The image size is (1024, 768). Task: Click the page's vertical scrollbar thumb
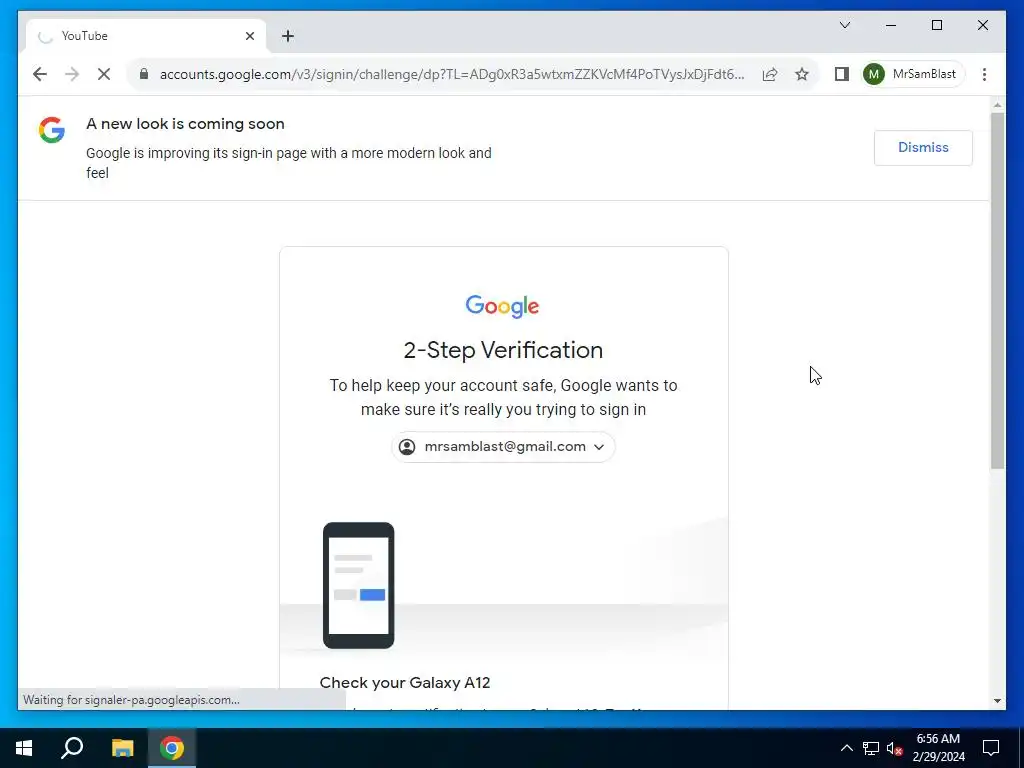pos(997,291)
